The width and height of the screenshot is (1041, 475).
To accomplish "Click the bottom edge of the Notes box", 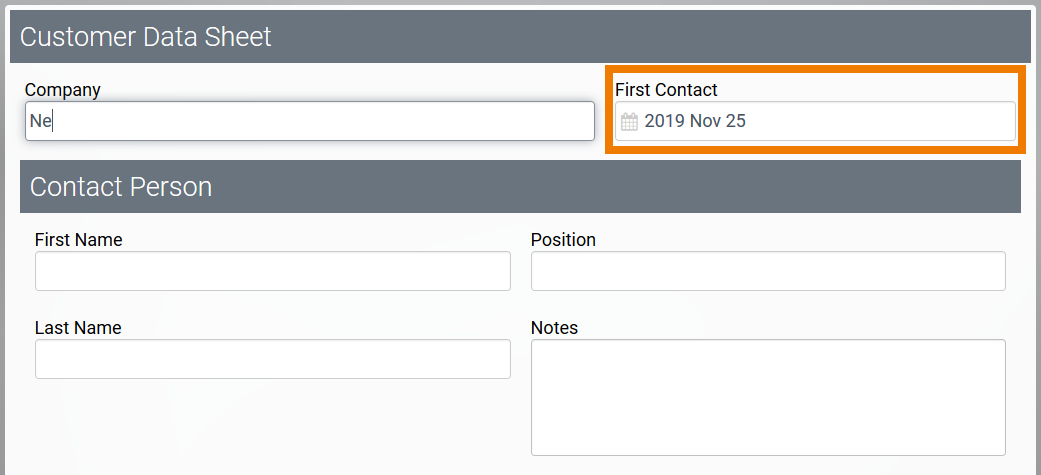I will pyautogui.click(x=767, y=455).
